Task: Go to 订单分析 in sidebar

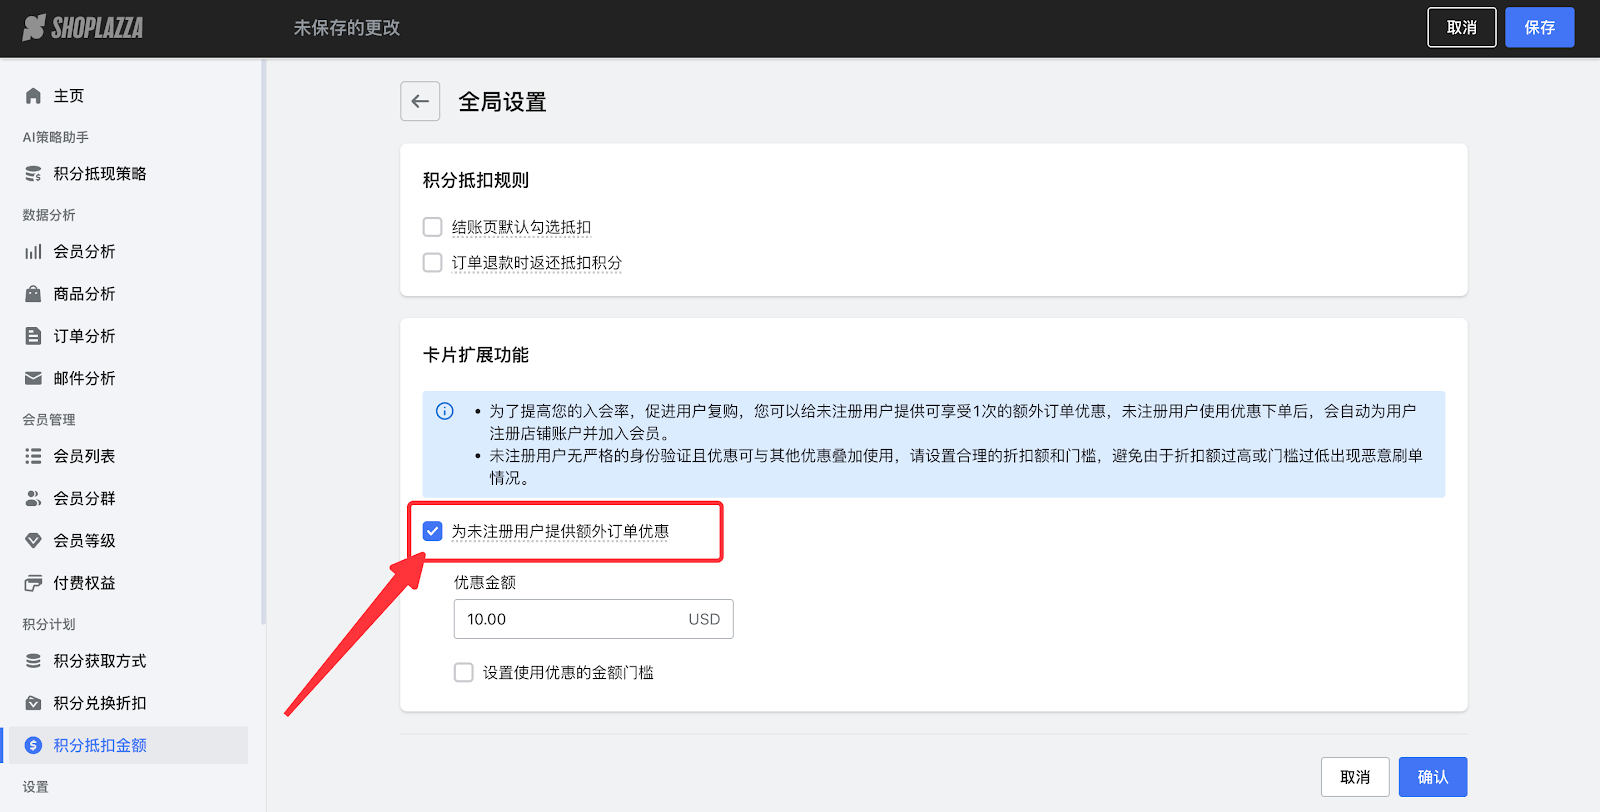Action: click(x=84, y=336)
